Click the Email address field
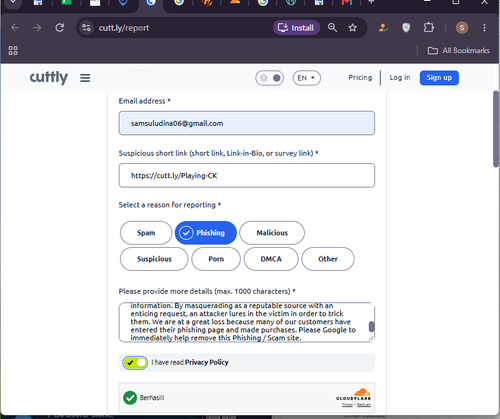Image resolution: width=500 pixels, height=419 pixels. (247, 123)
